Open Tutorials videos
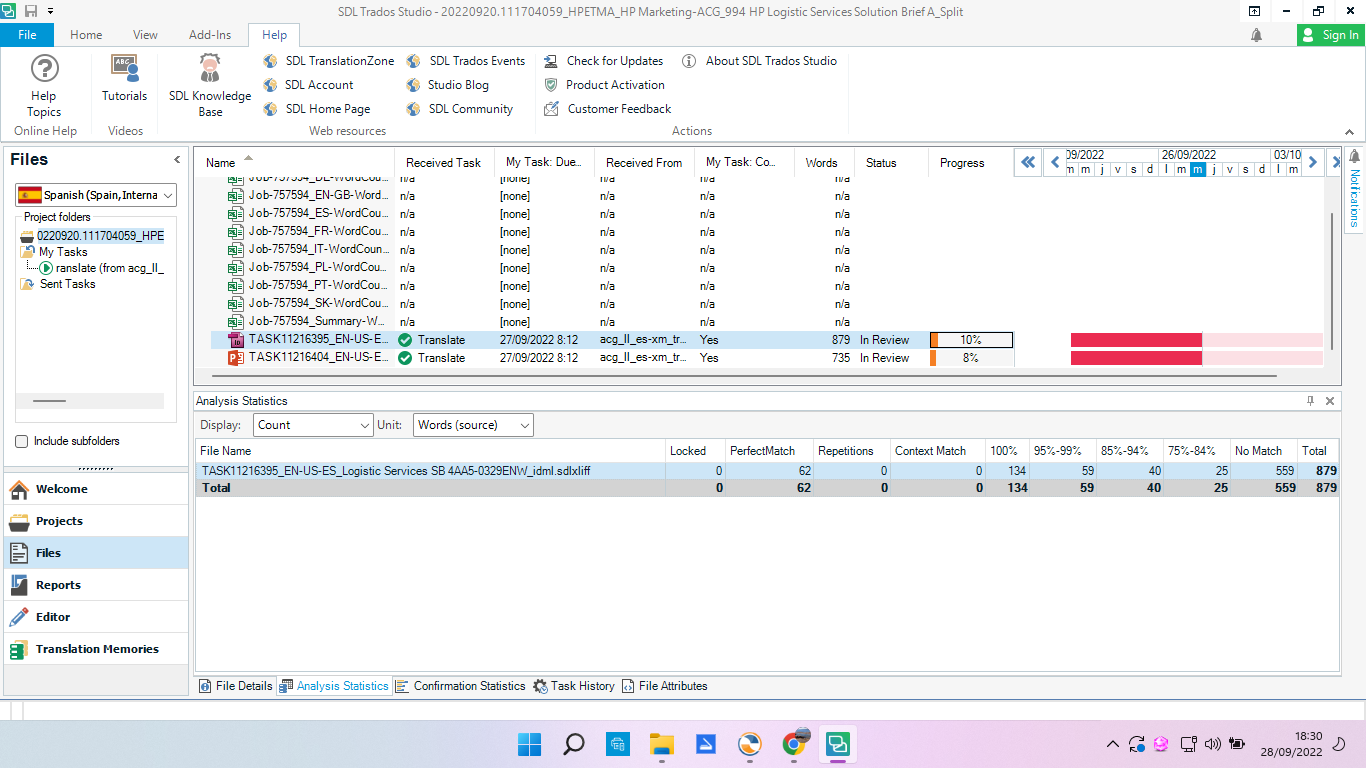The height and width of the screenshot is (768, 1366). click(x=124, y=79)
